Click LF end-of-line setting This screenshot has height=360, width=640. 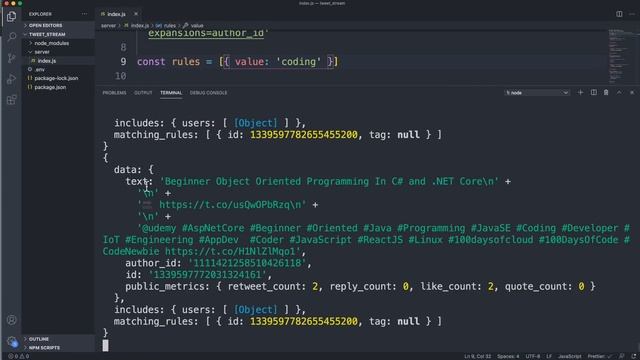point(549,356)
